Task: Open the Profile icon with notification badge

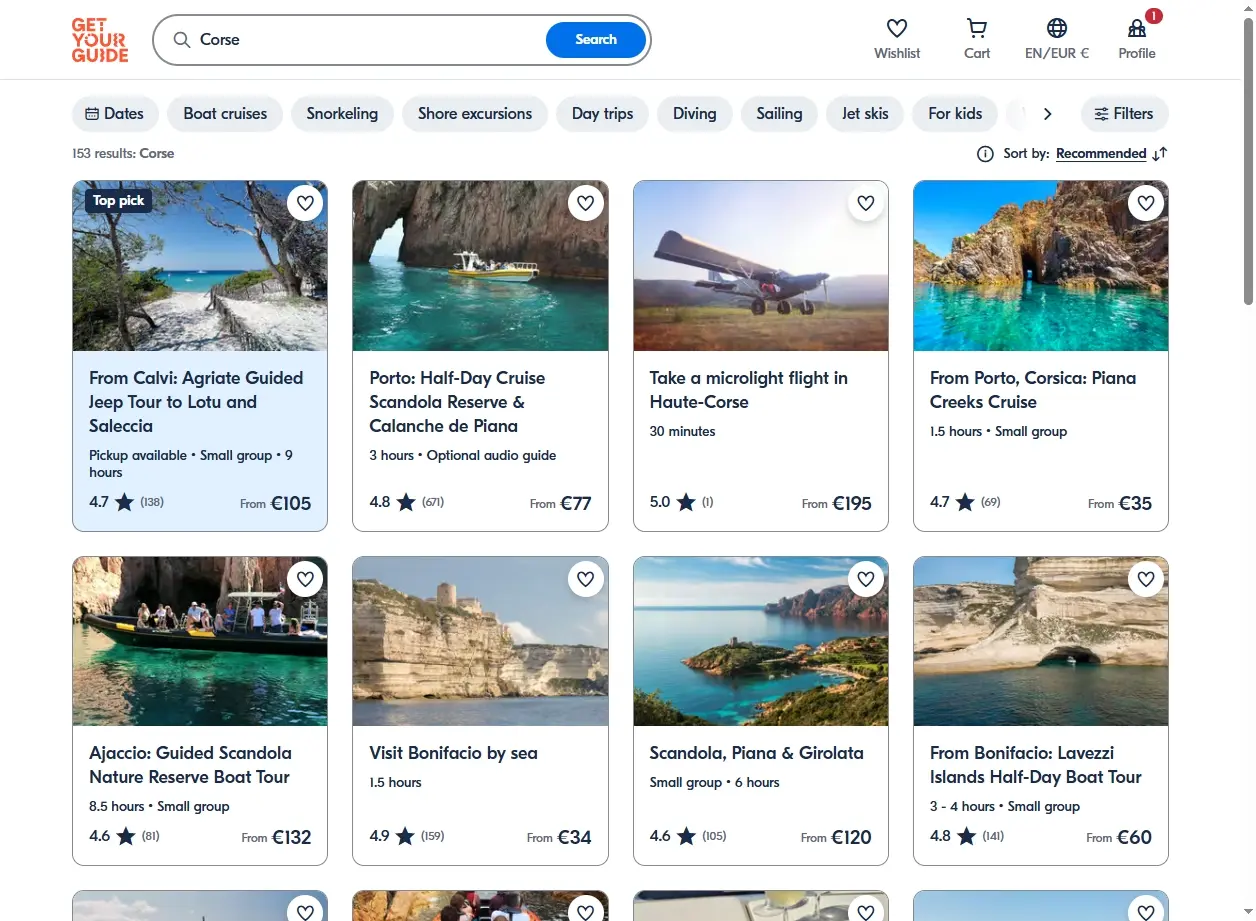Action: 1137,28
